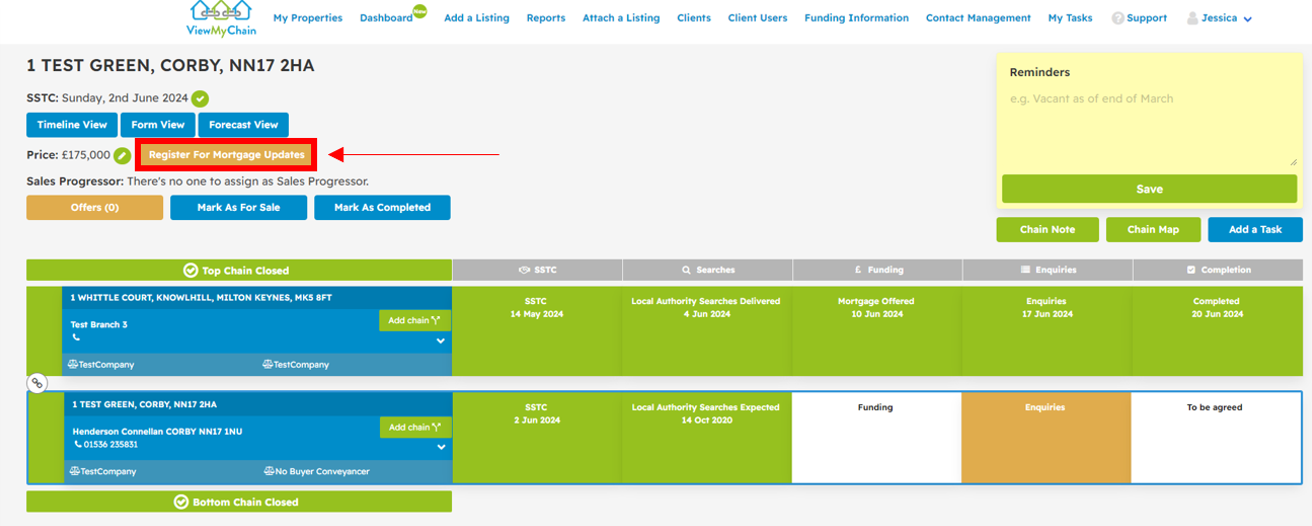Click the SSTC column header
This screenshot has width=1312, height=526.
click(x=537, y=270)
